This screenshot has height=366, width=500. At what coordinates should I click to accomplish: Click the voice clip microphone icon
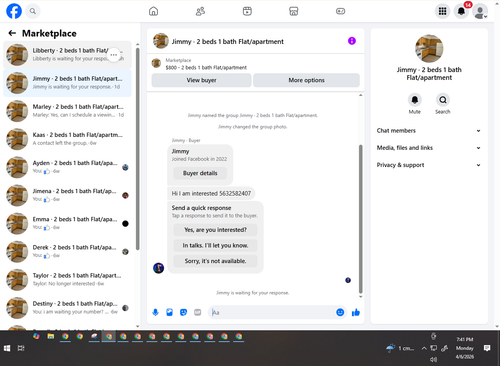click(x=155, y=312)
